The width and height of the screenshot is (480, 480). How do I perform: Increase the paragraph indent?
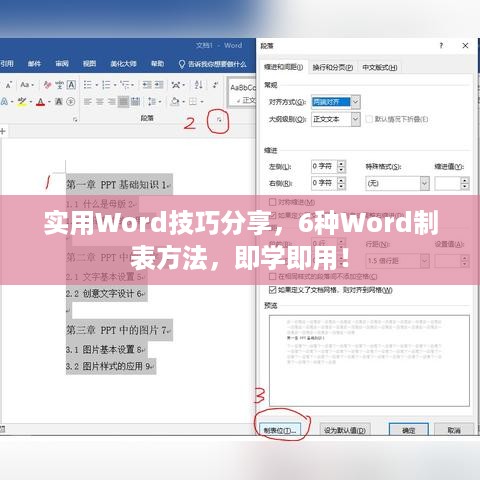coord(159,85)
